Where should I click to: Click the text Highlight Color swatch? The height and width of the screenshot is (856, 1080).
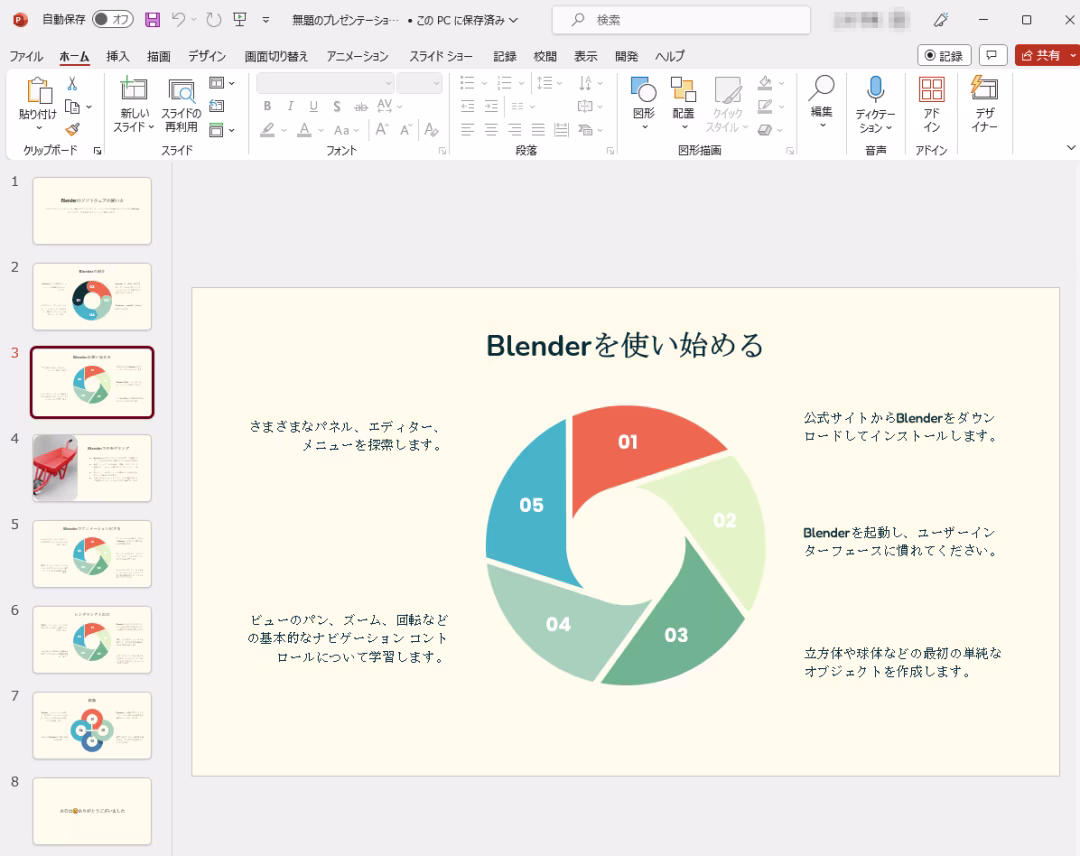(x=267, y=129)
